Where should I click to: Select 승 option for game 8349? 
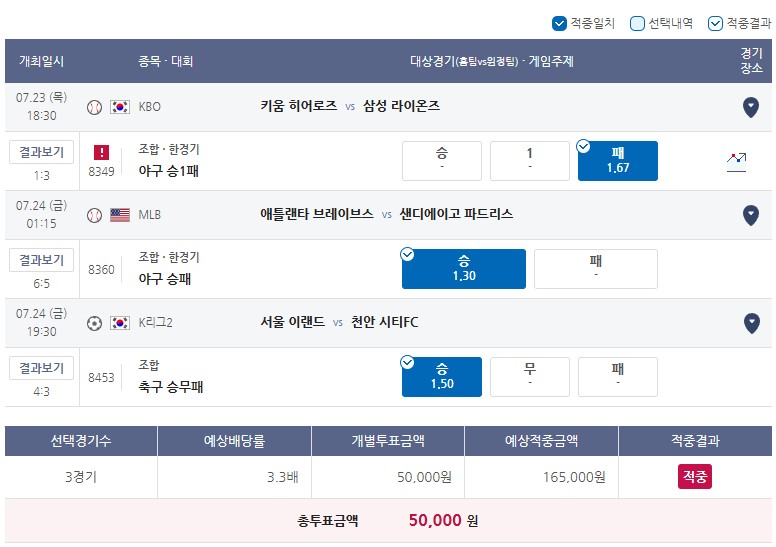click(441, 161)
